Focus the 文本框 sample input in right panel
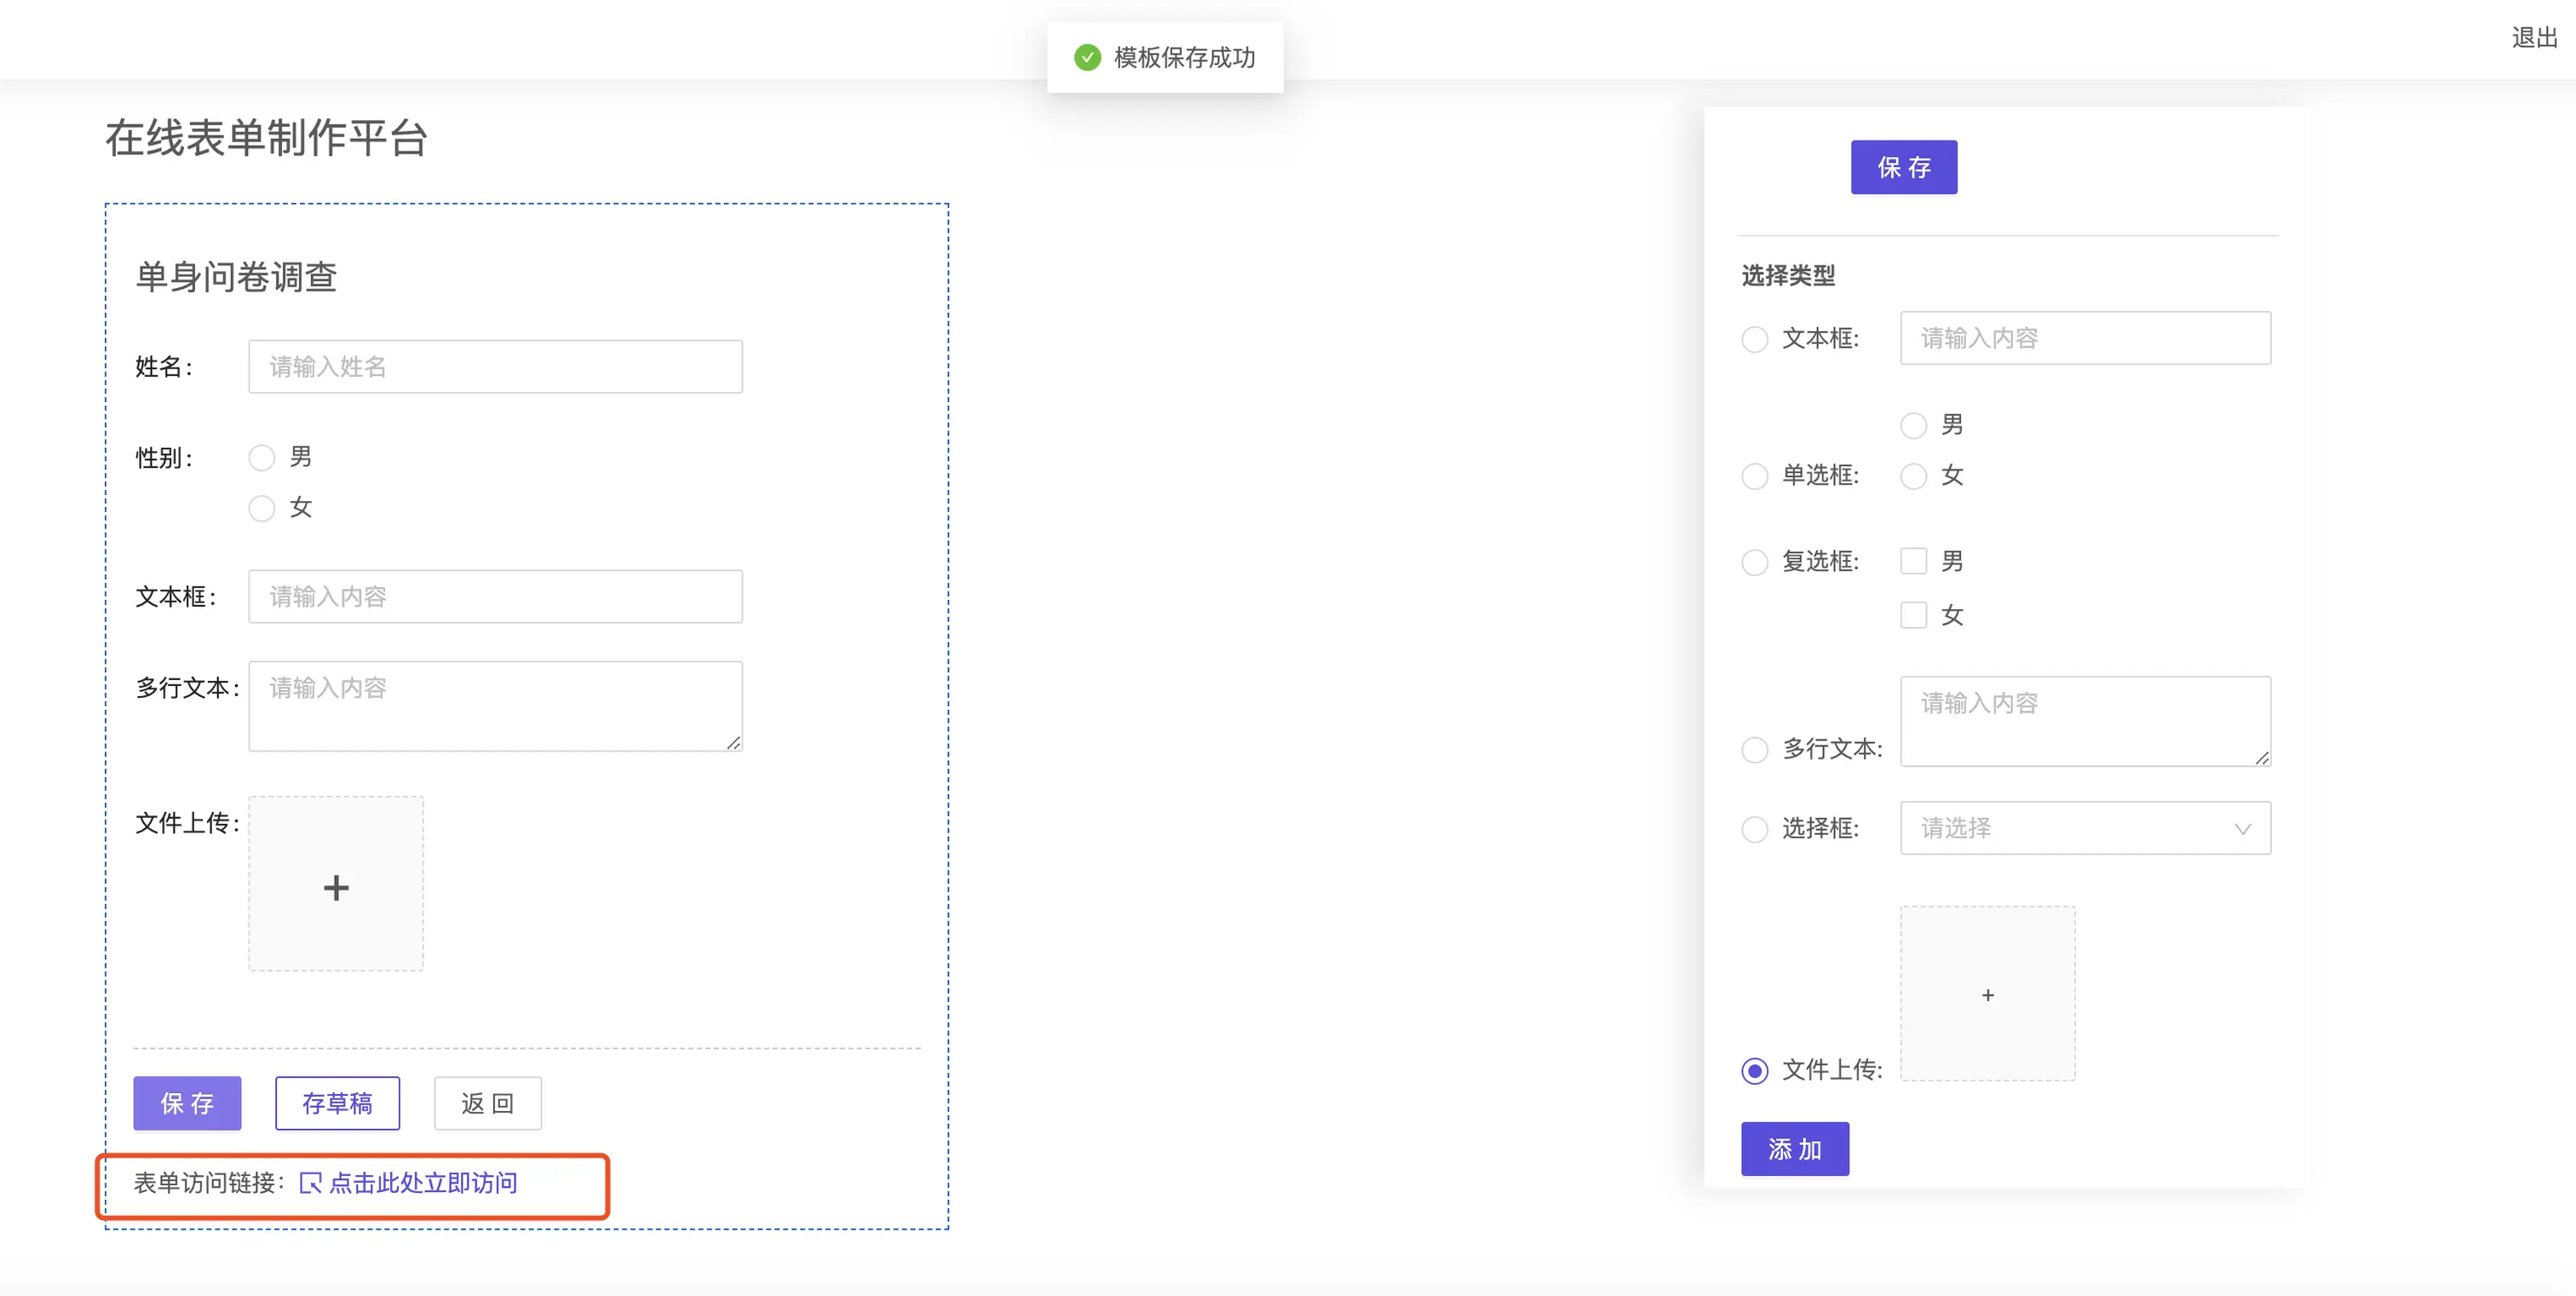The height and width of the screenshot is (1296, 2576). pyautogui.click(x=2085, y=338)
